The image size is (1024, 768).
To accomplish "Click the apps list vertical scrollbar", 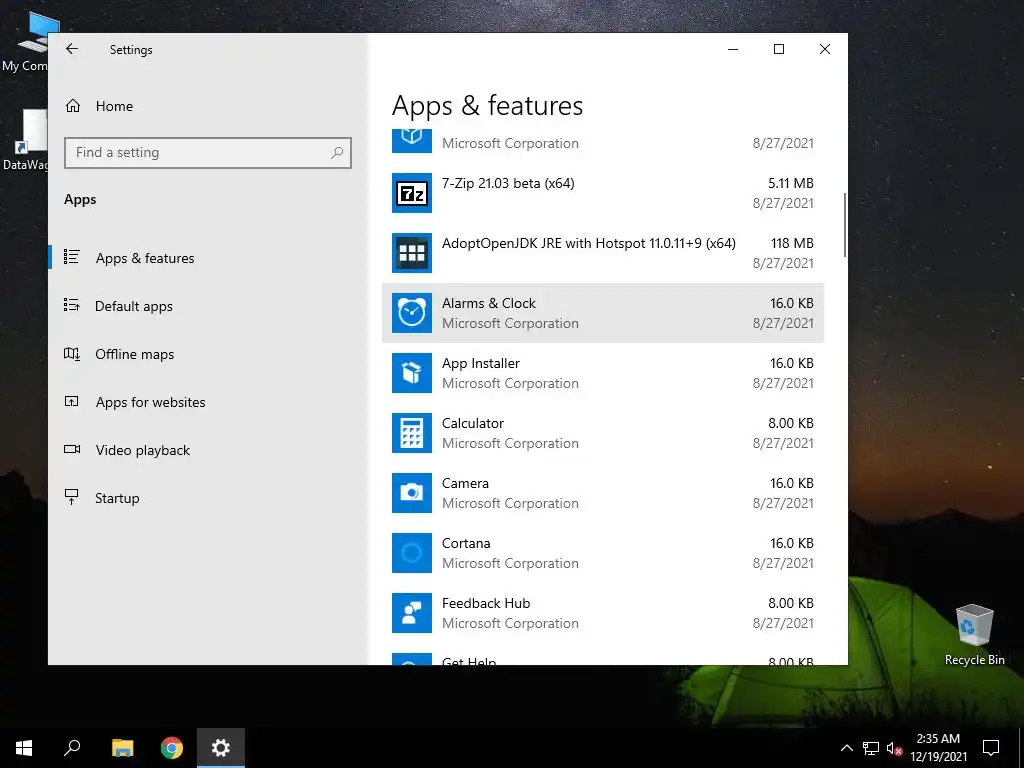I will point(844,225).
